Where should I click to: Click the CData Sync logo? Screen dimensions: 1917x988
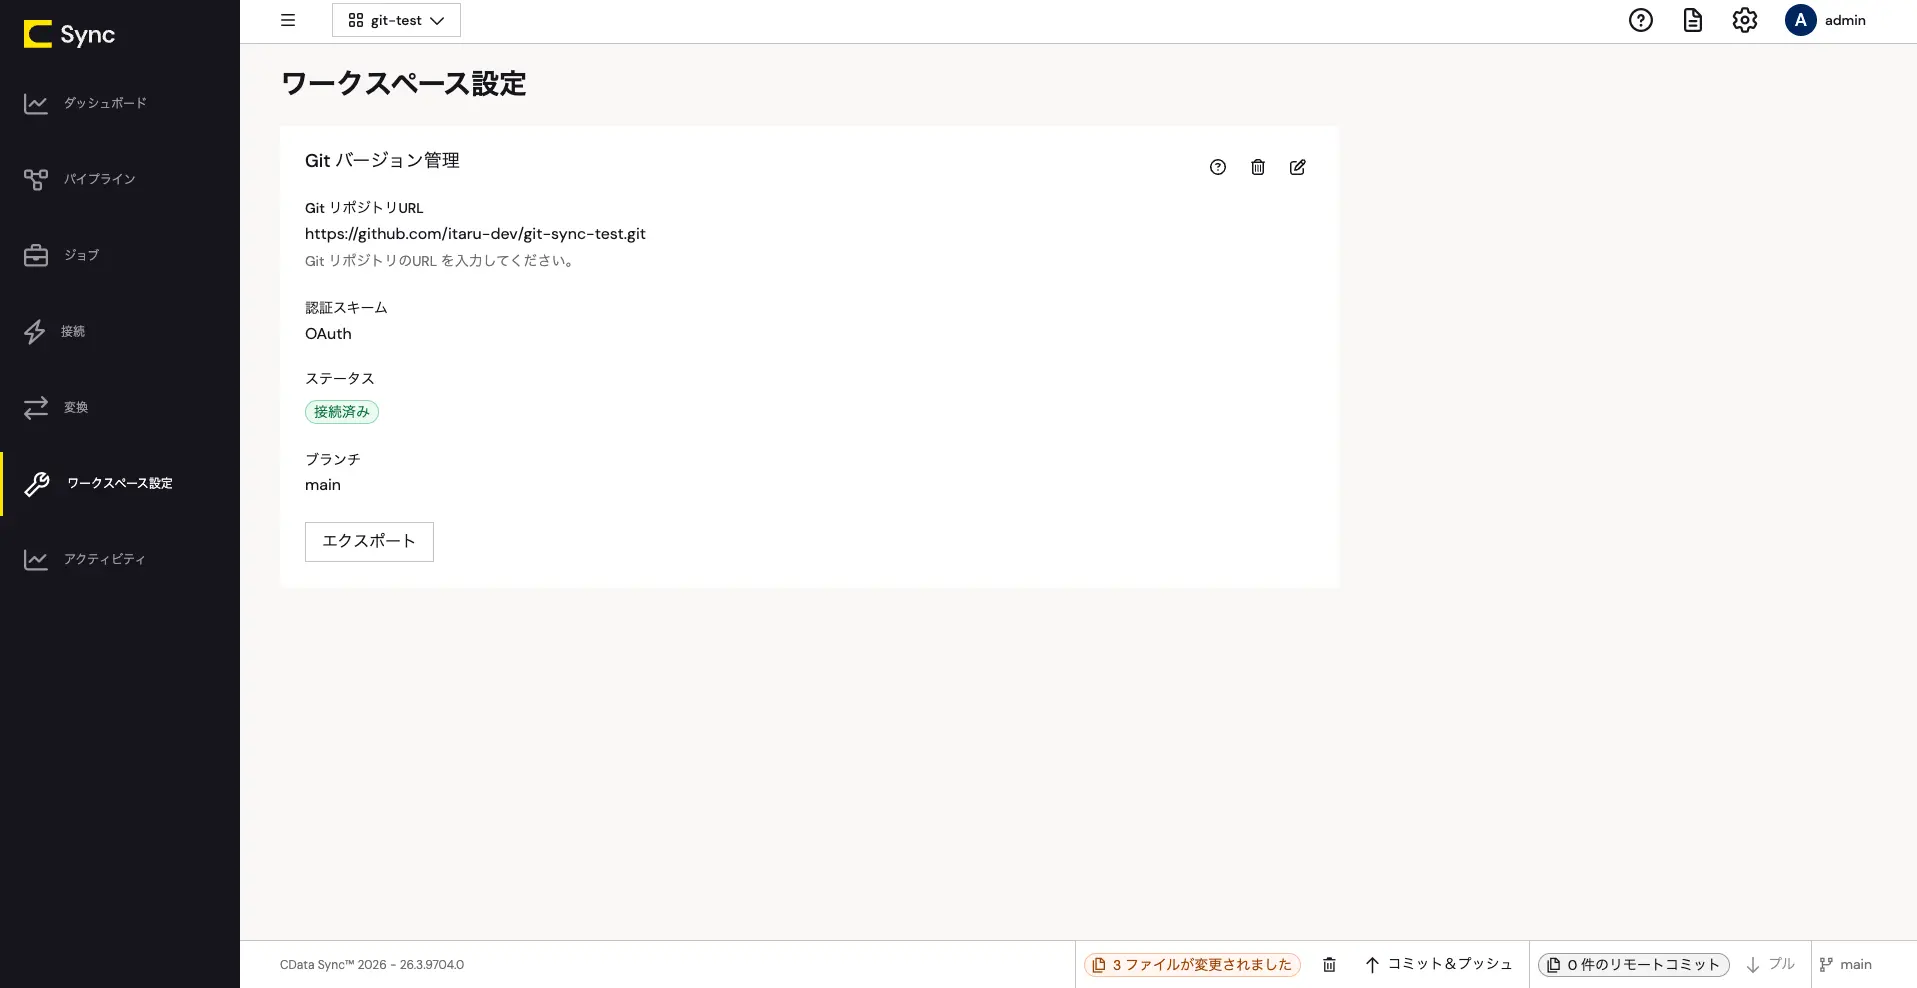pyautogui.click(x=69, y=34)
